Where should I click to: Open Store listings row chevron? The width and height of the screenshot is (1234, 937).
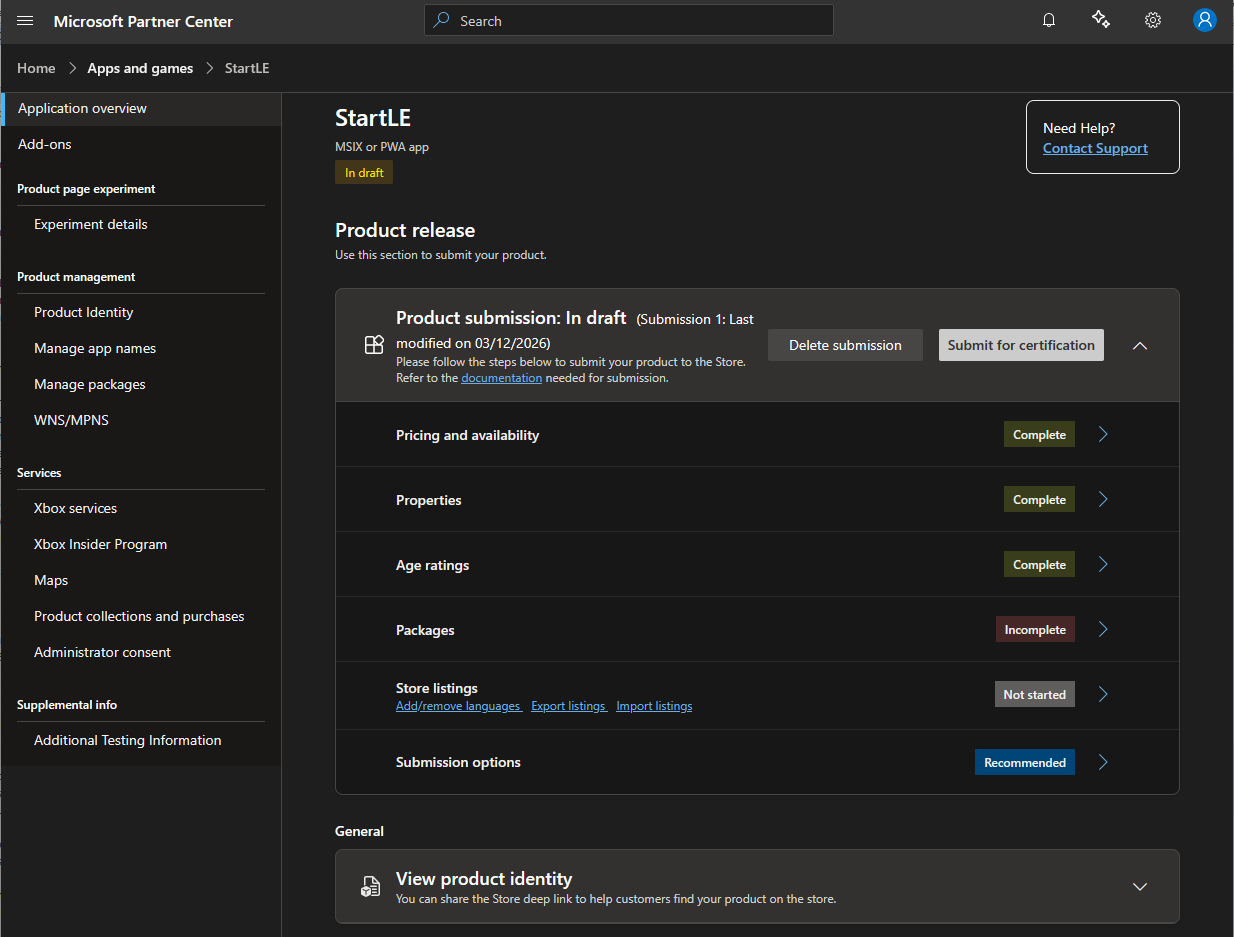[x=1103, y=694]
